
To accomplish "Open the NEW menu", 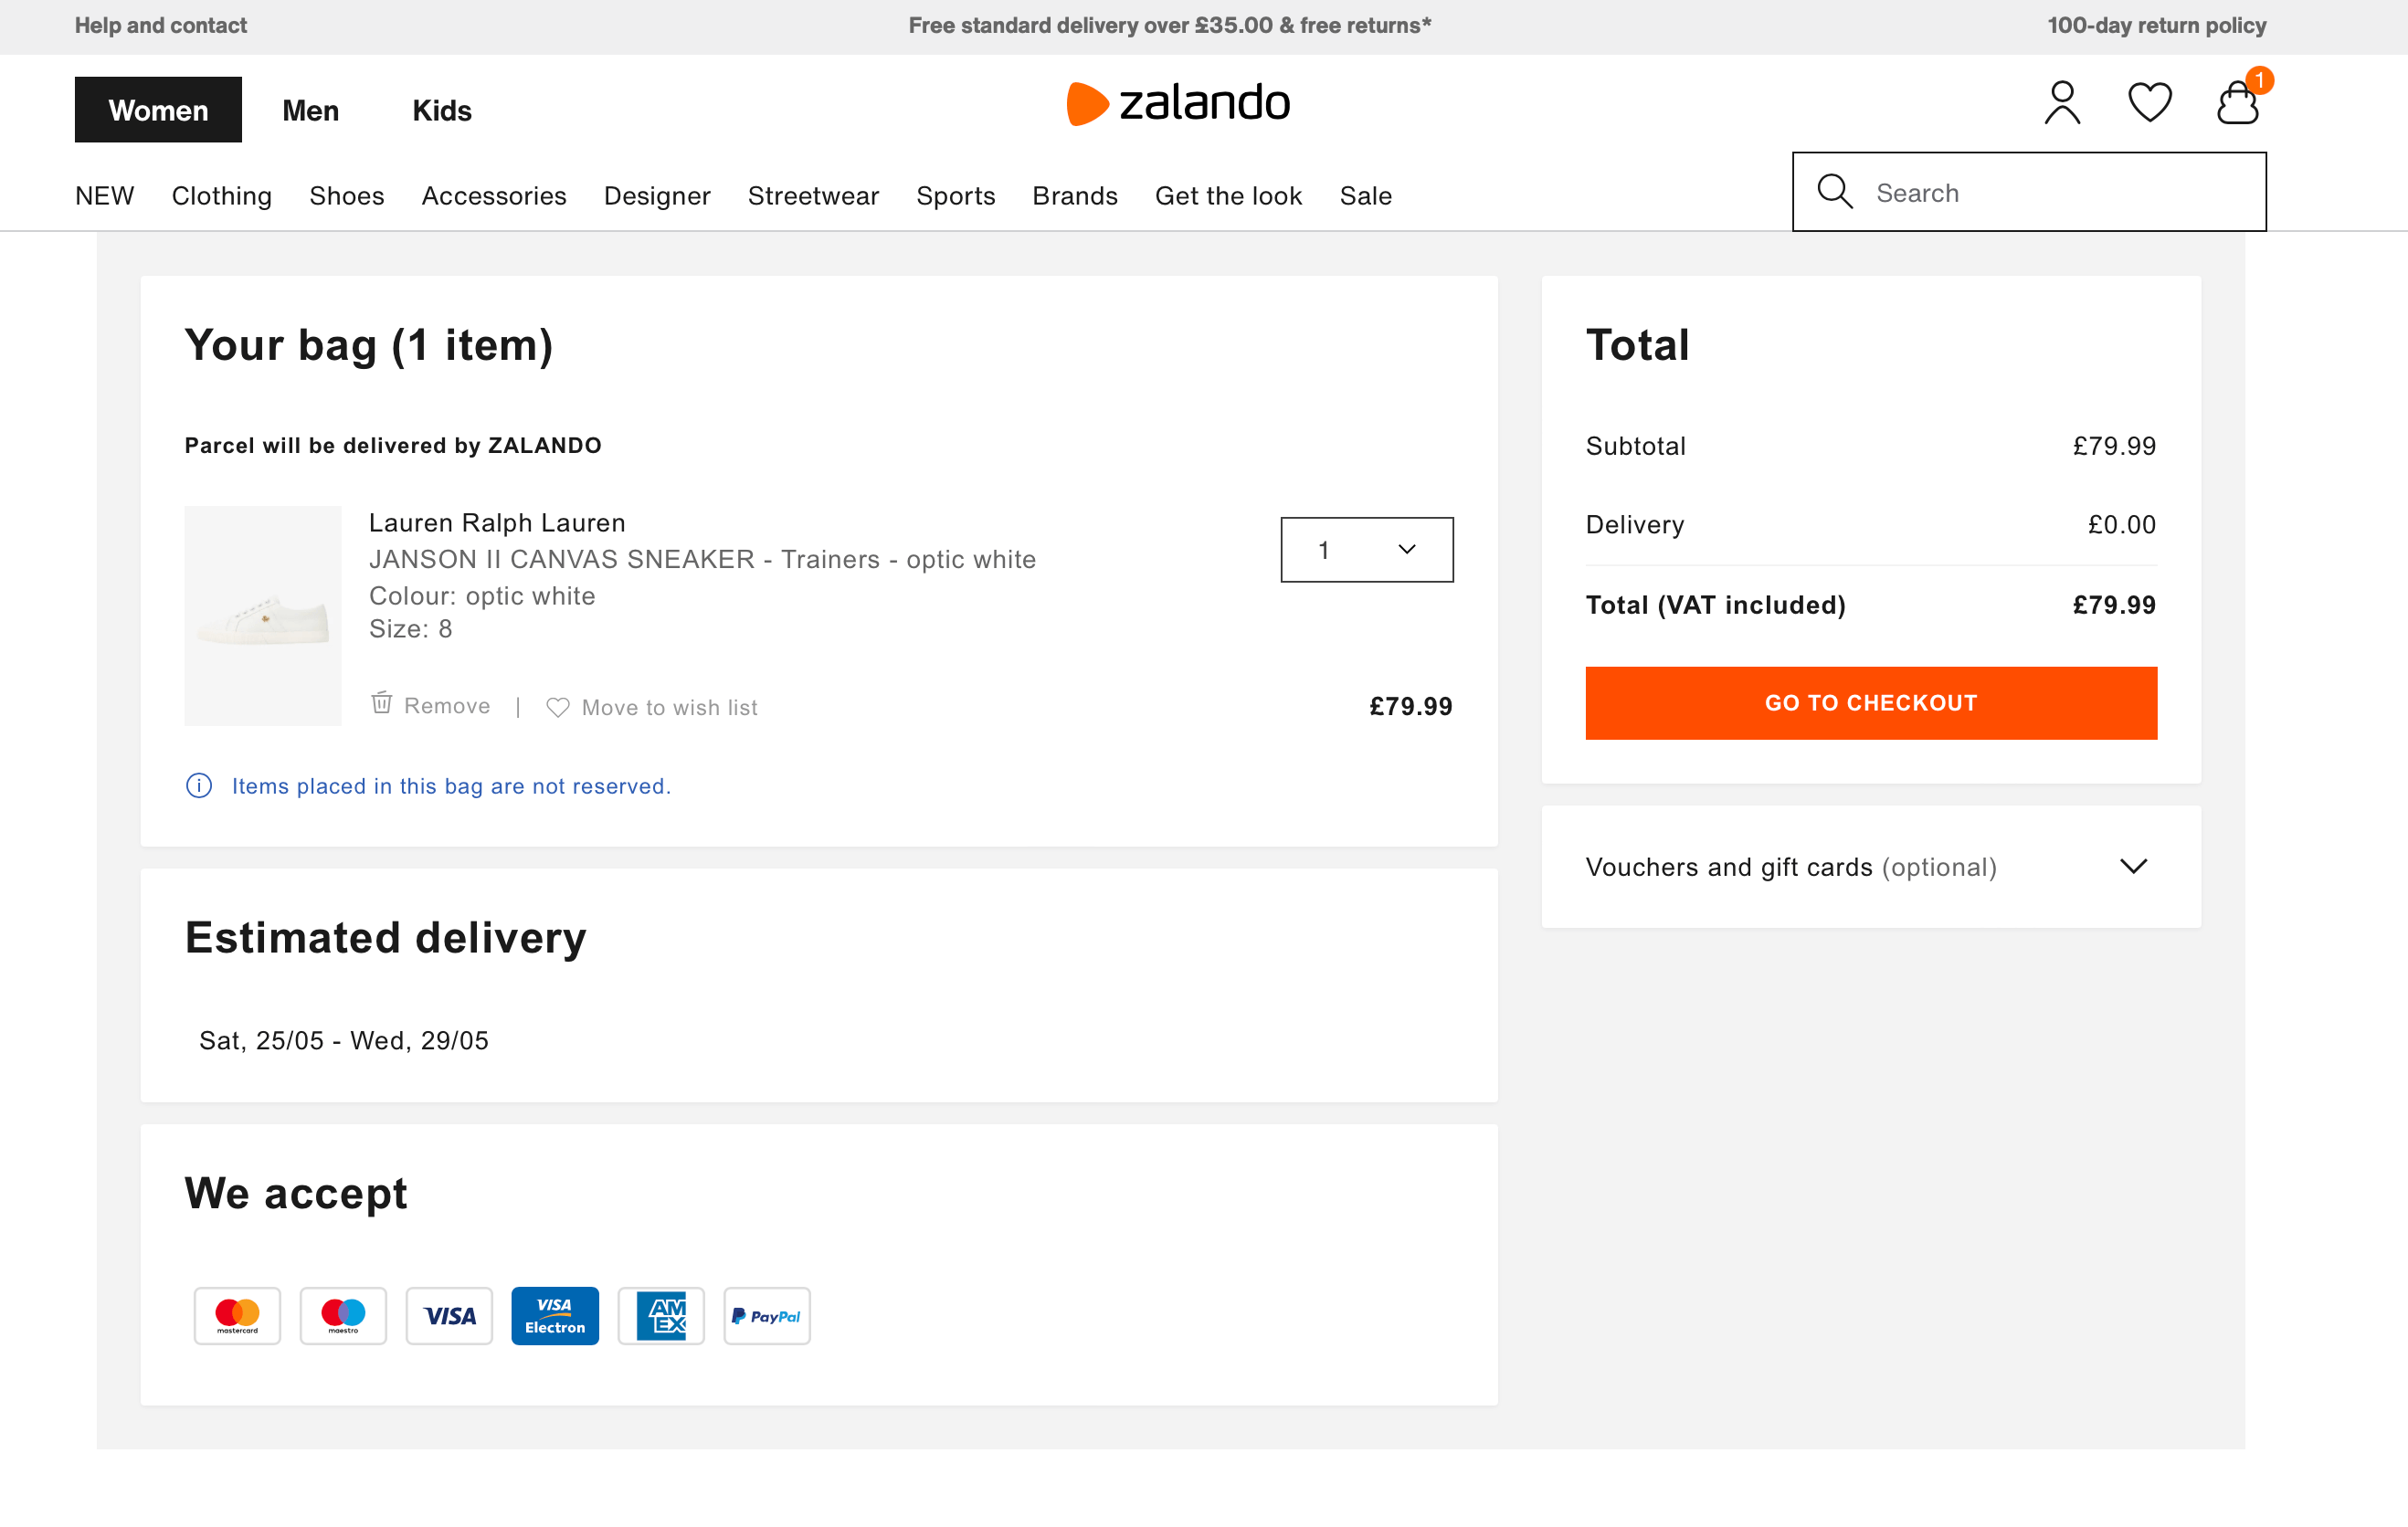I will (x=104, y=196).
